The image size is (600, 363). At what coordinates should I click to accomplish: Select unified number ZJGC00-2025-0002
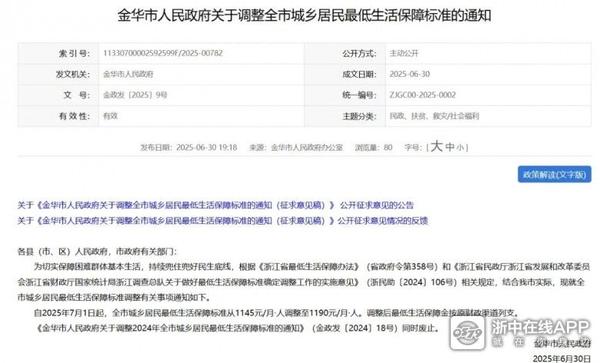point(423,95)
